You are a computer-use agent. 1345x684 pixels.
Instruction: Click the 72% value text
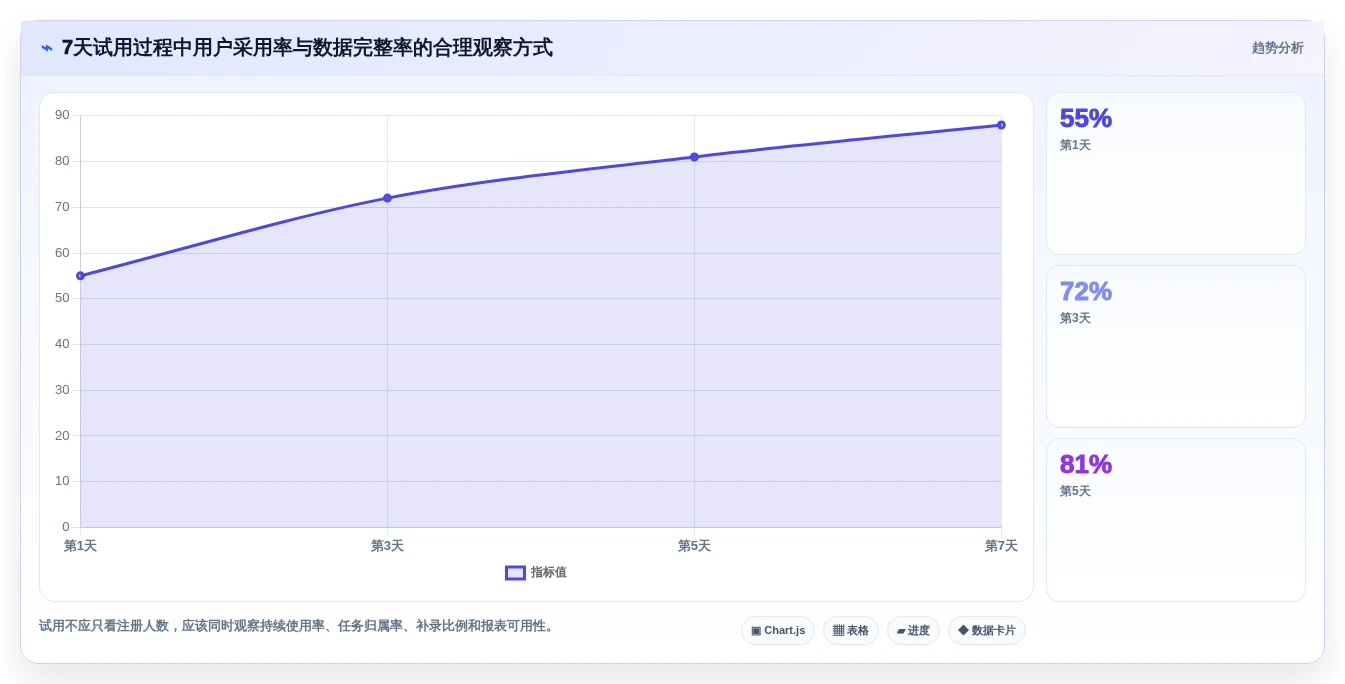point(1086,292)
